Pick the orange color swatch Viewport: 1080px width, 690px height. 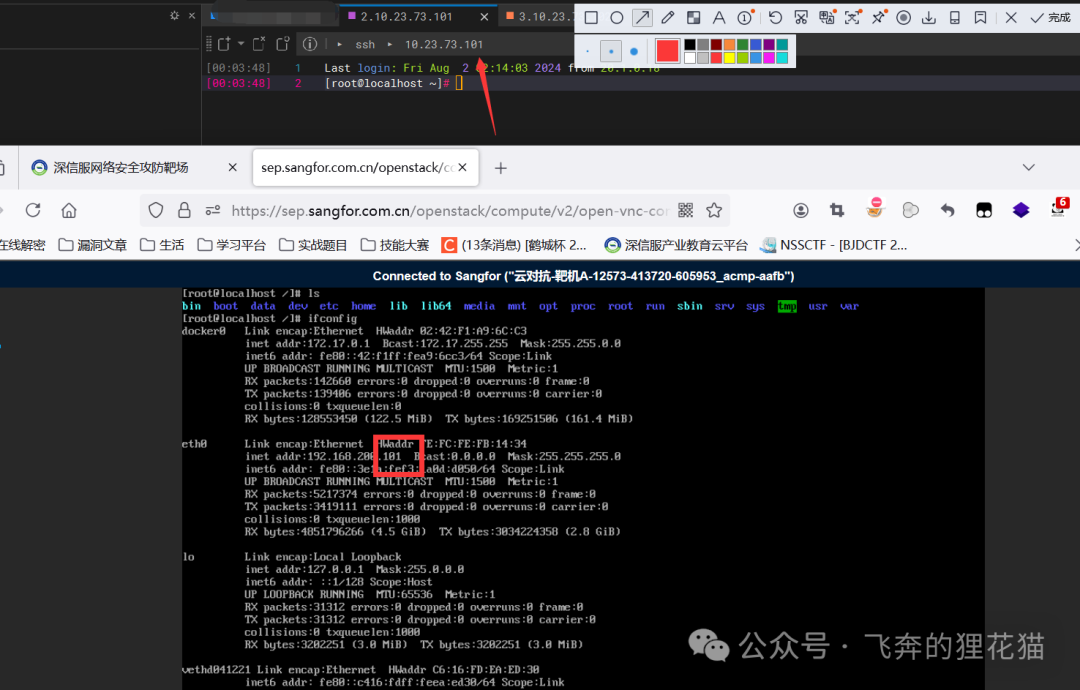[x=729, y=45]
